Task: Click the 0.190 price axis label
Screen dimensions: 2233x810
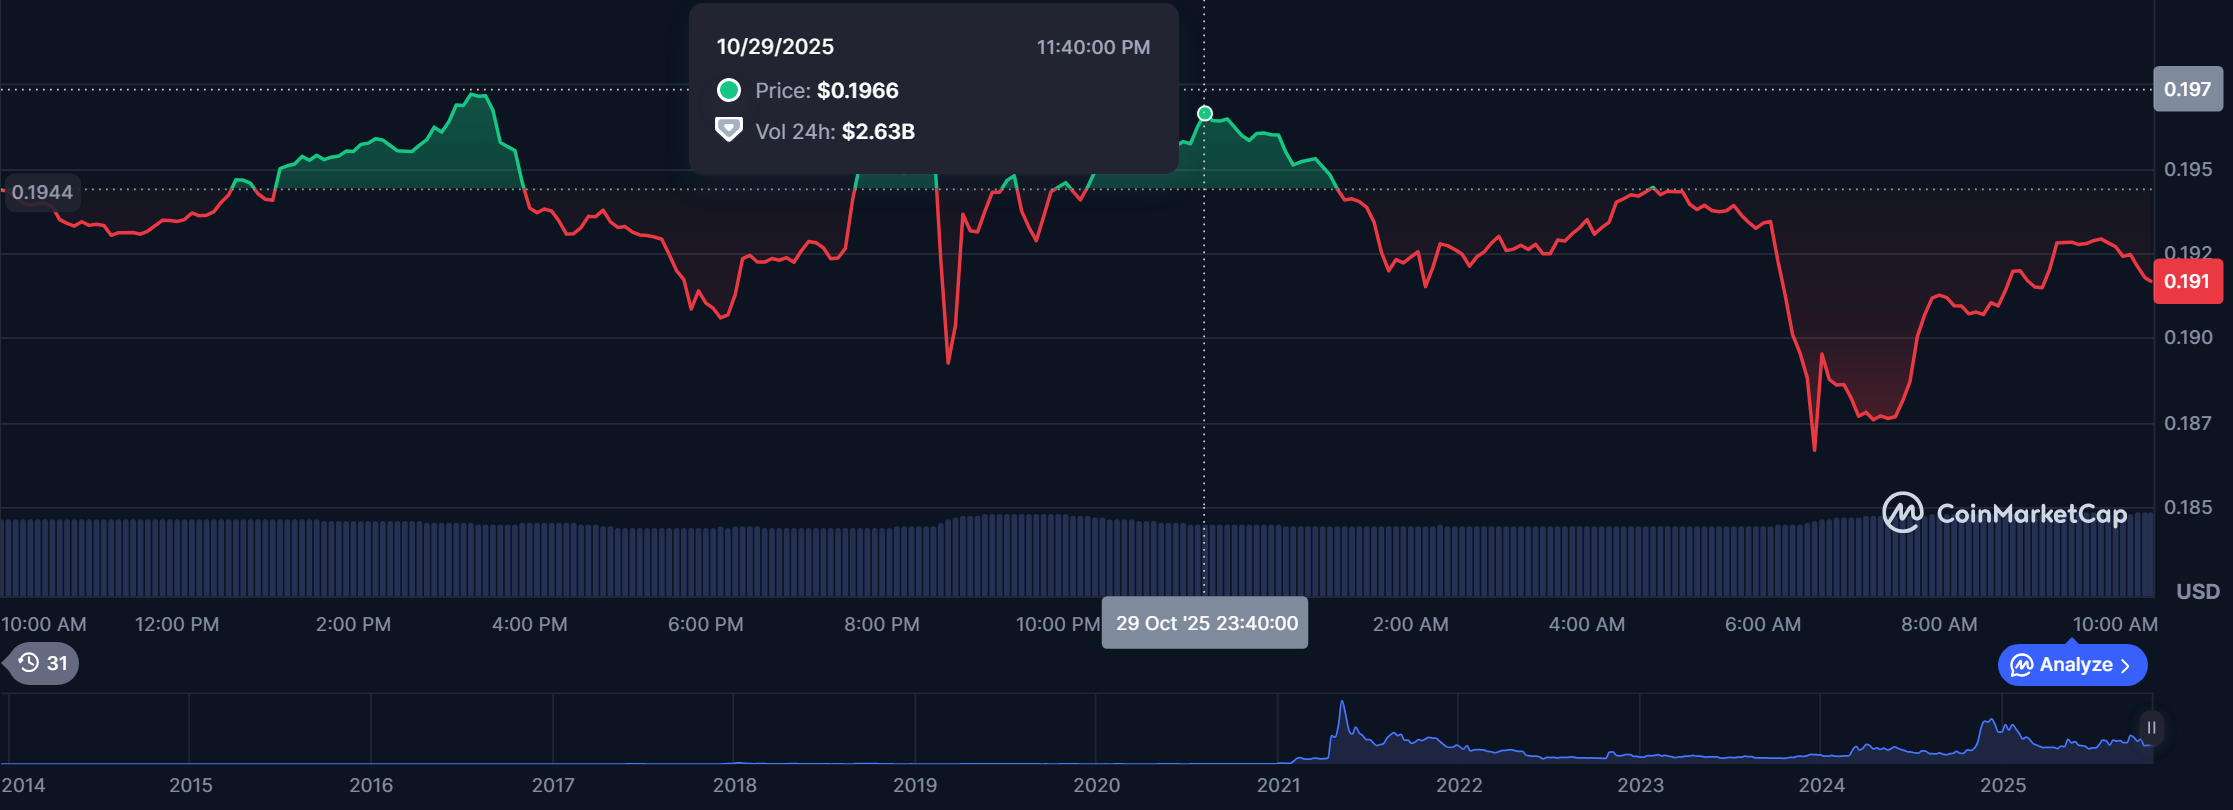Action: [2187, 337]
